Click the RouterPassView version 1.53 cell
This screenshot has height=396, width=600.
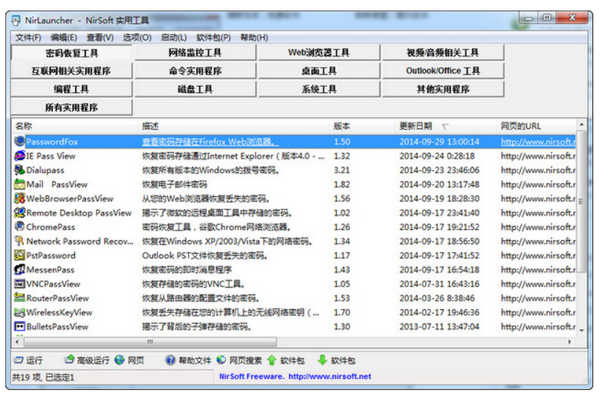(342, 298)
